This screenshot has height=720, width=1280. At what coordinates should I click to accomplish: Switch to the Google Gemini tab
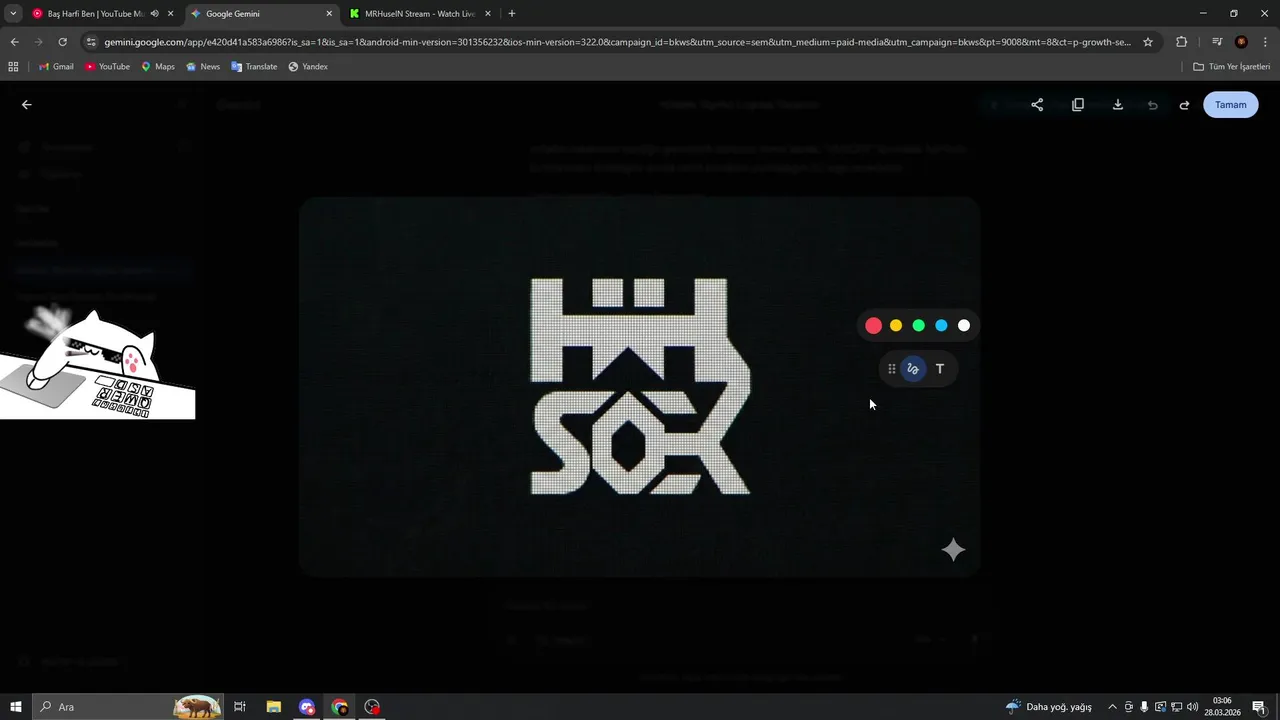pos(261,14)
